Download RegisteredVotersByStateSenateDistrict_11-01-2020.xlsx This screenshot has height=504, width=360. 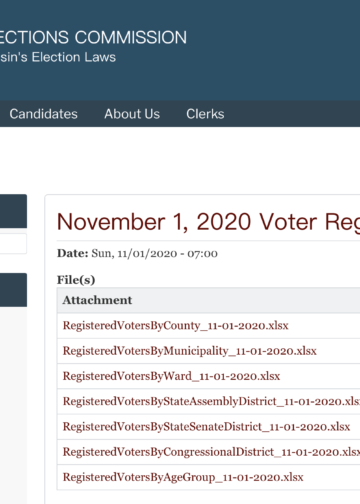(x=206, y=427)
